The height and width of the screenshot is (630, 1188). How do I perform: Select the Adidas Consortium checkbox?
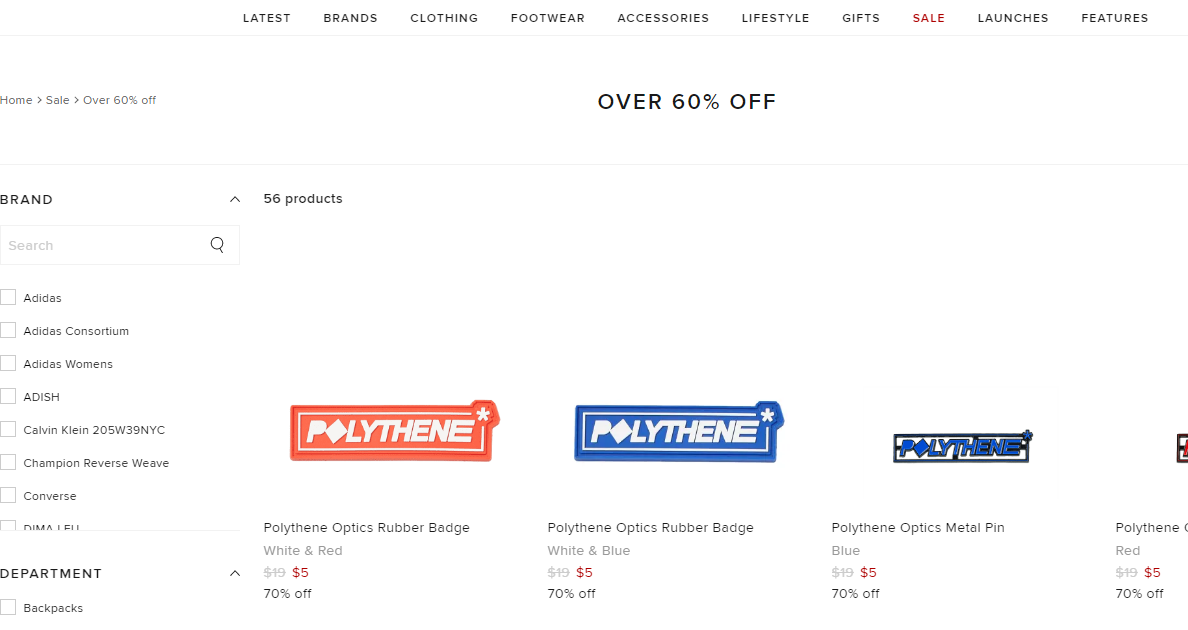[9, 331]
